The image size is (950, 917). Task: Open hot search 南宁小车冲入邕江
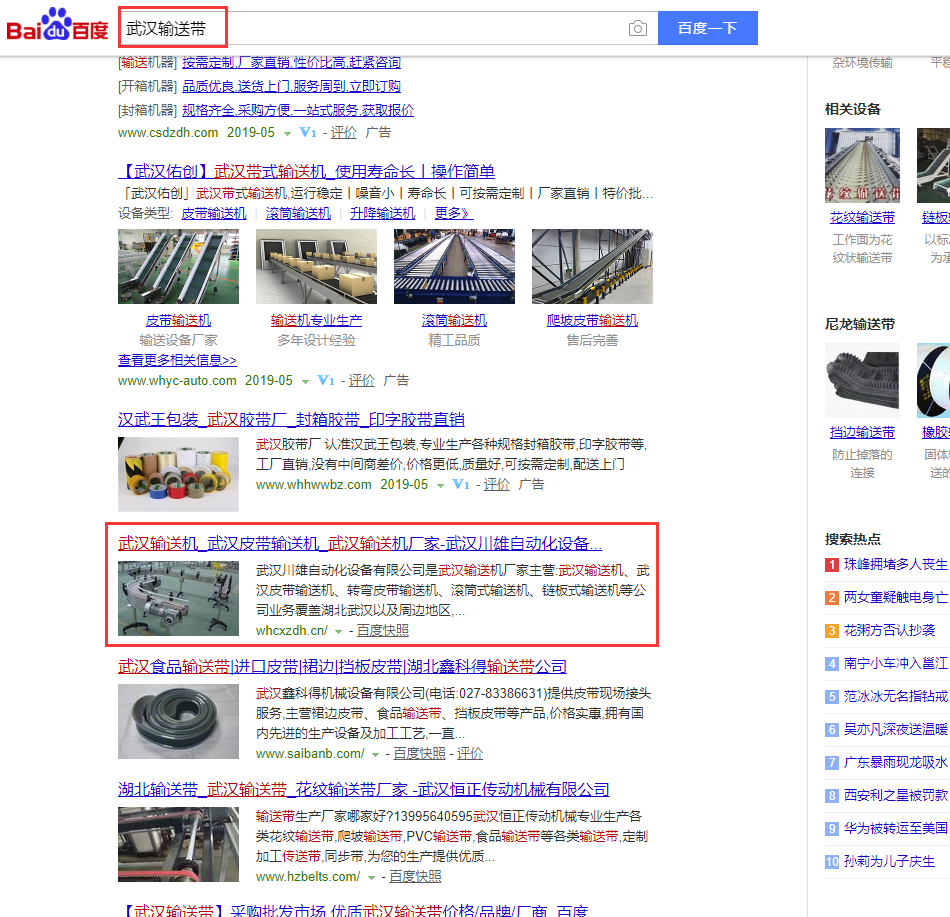point(895,664)
